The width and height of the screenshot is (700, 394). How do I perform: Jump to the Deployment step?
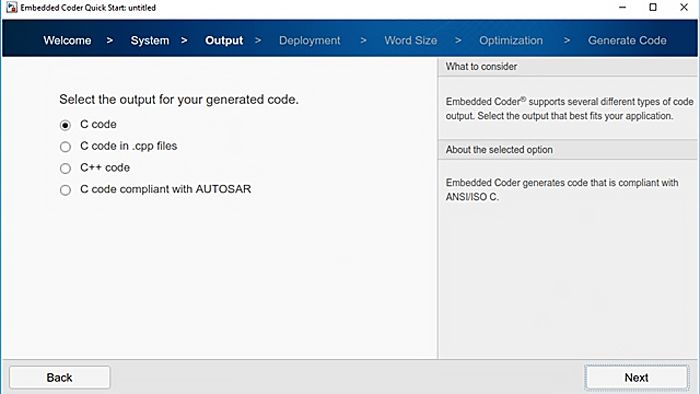click(x=310, y=41)
